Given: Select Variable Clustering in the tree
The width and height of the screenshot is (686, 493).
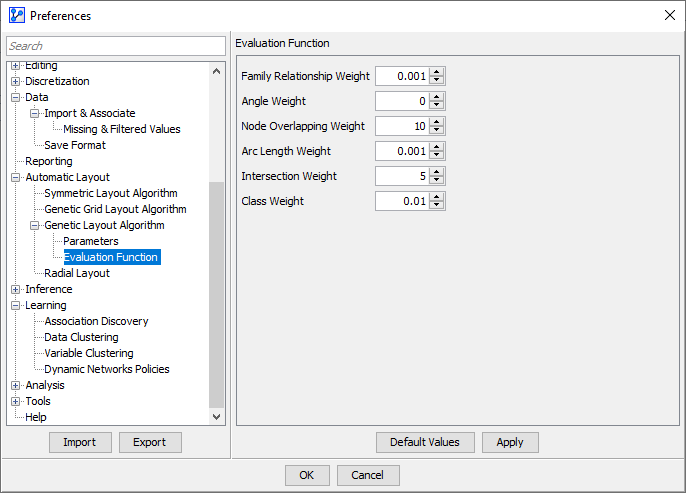Looking at the screenshot, I should point(88,353).
